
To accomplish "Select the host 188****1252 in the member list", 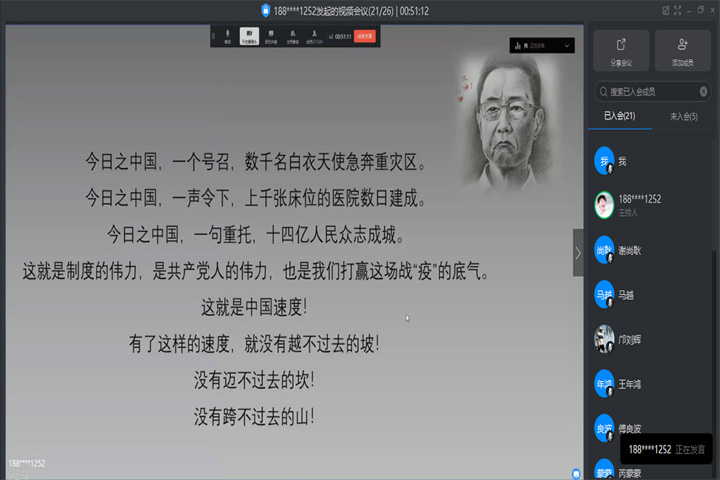I will click(652, 205).
